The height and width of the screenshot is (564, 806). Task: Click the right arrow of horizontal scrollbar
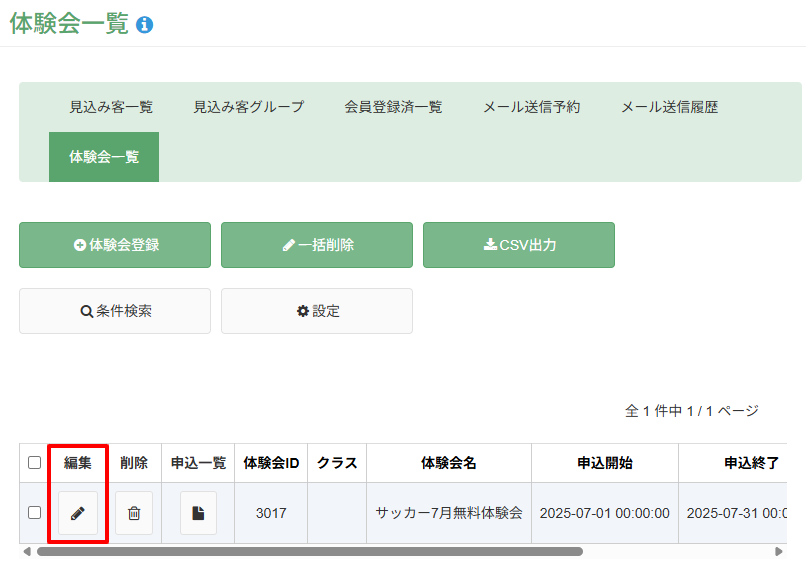coord(779,552)
